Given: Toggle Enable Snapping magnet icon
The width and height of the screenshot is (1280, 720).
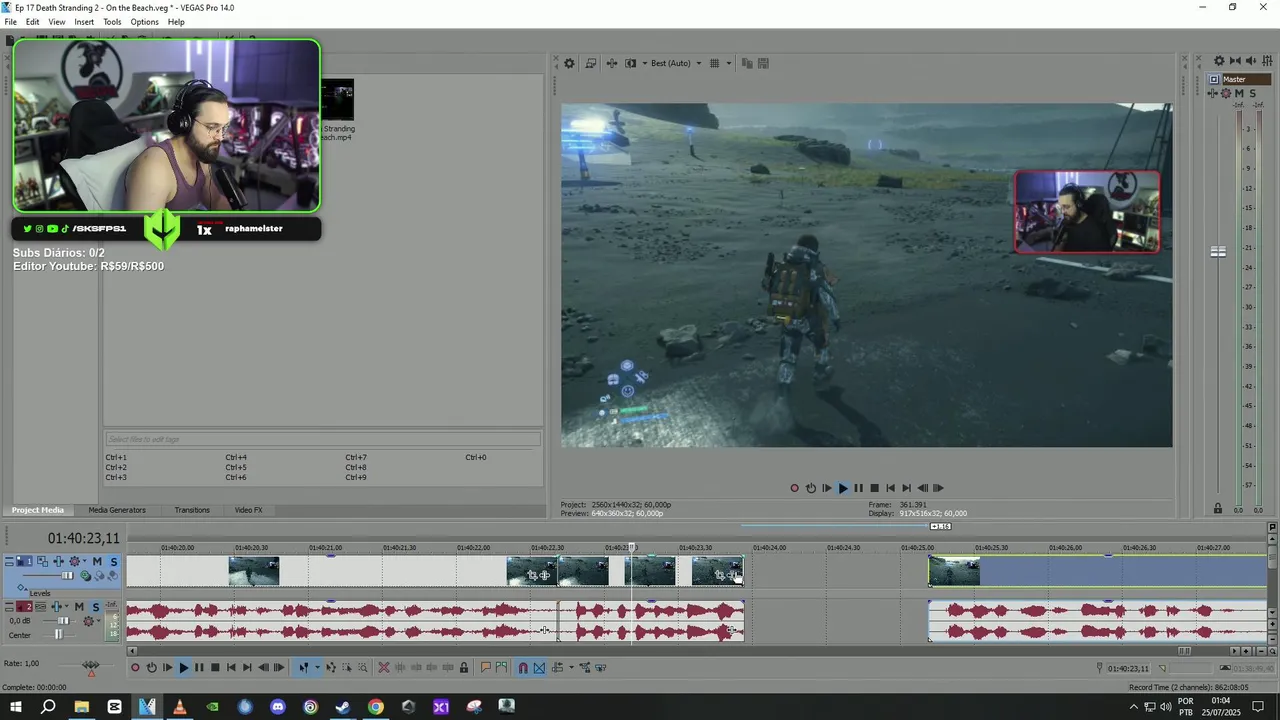Looking at the screenshot, I should tap(522, 667).
